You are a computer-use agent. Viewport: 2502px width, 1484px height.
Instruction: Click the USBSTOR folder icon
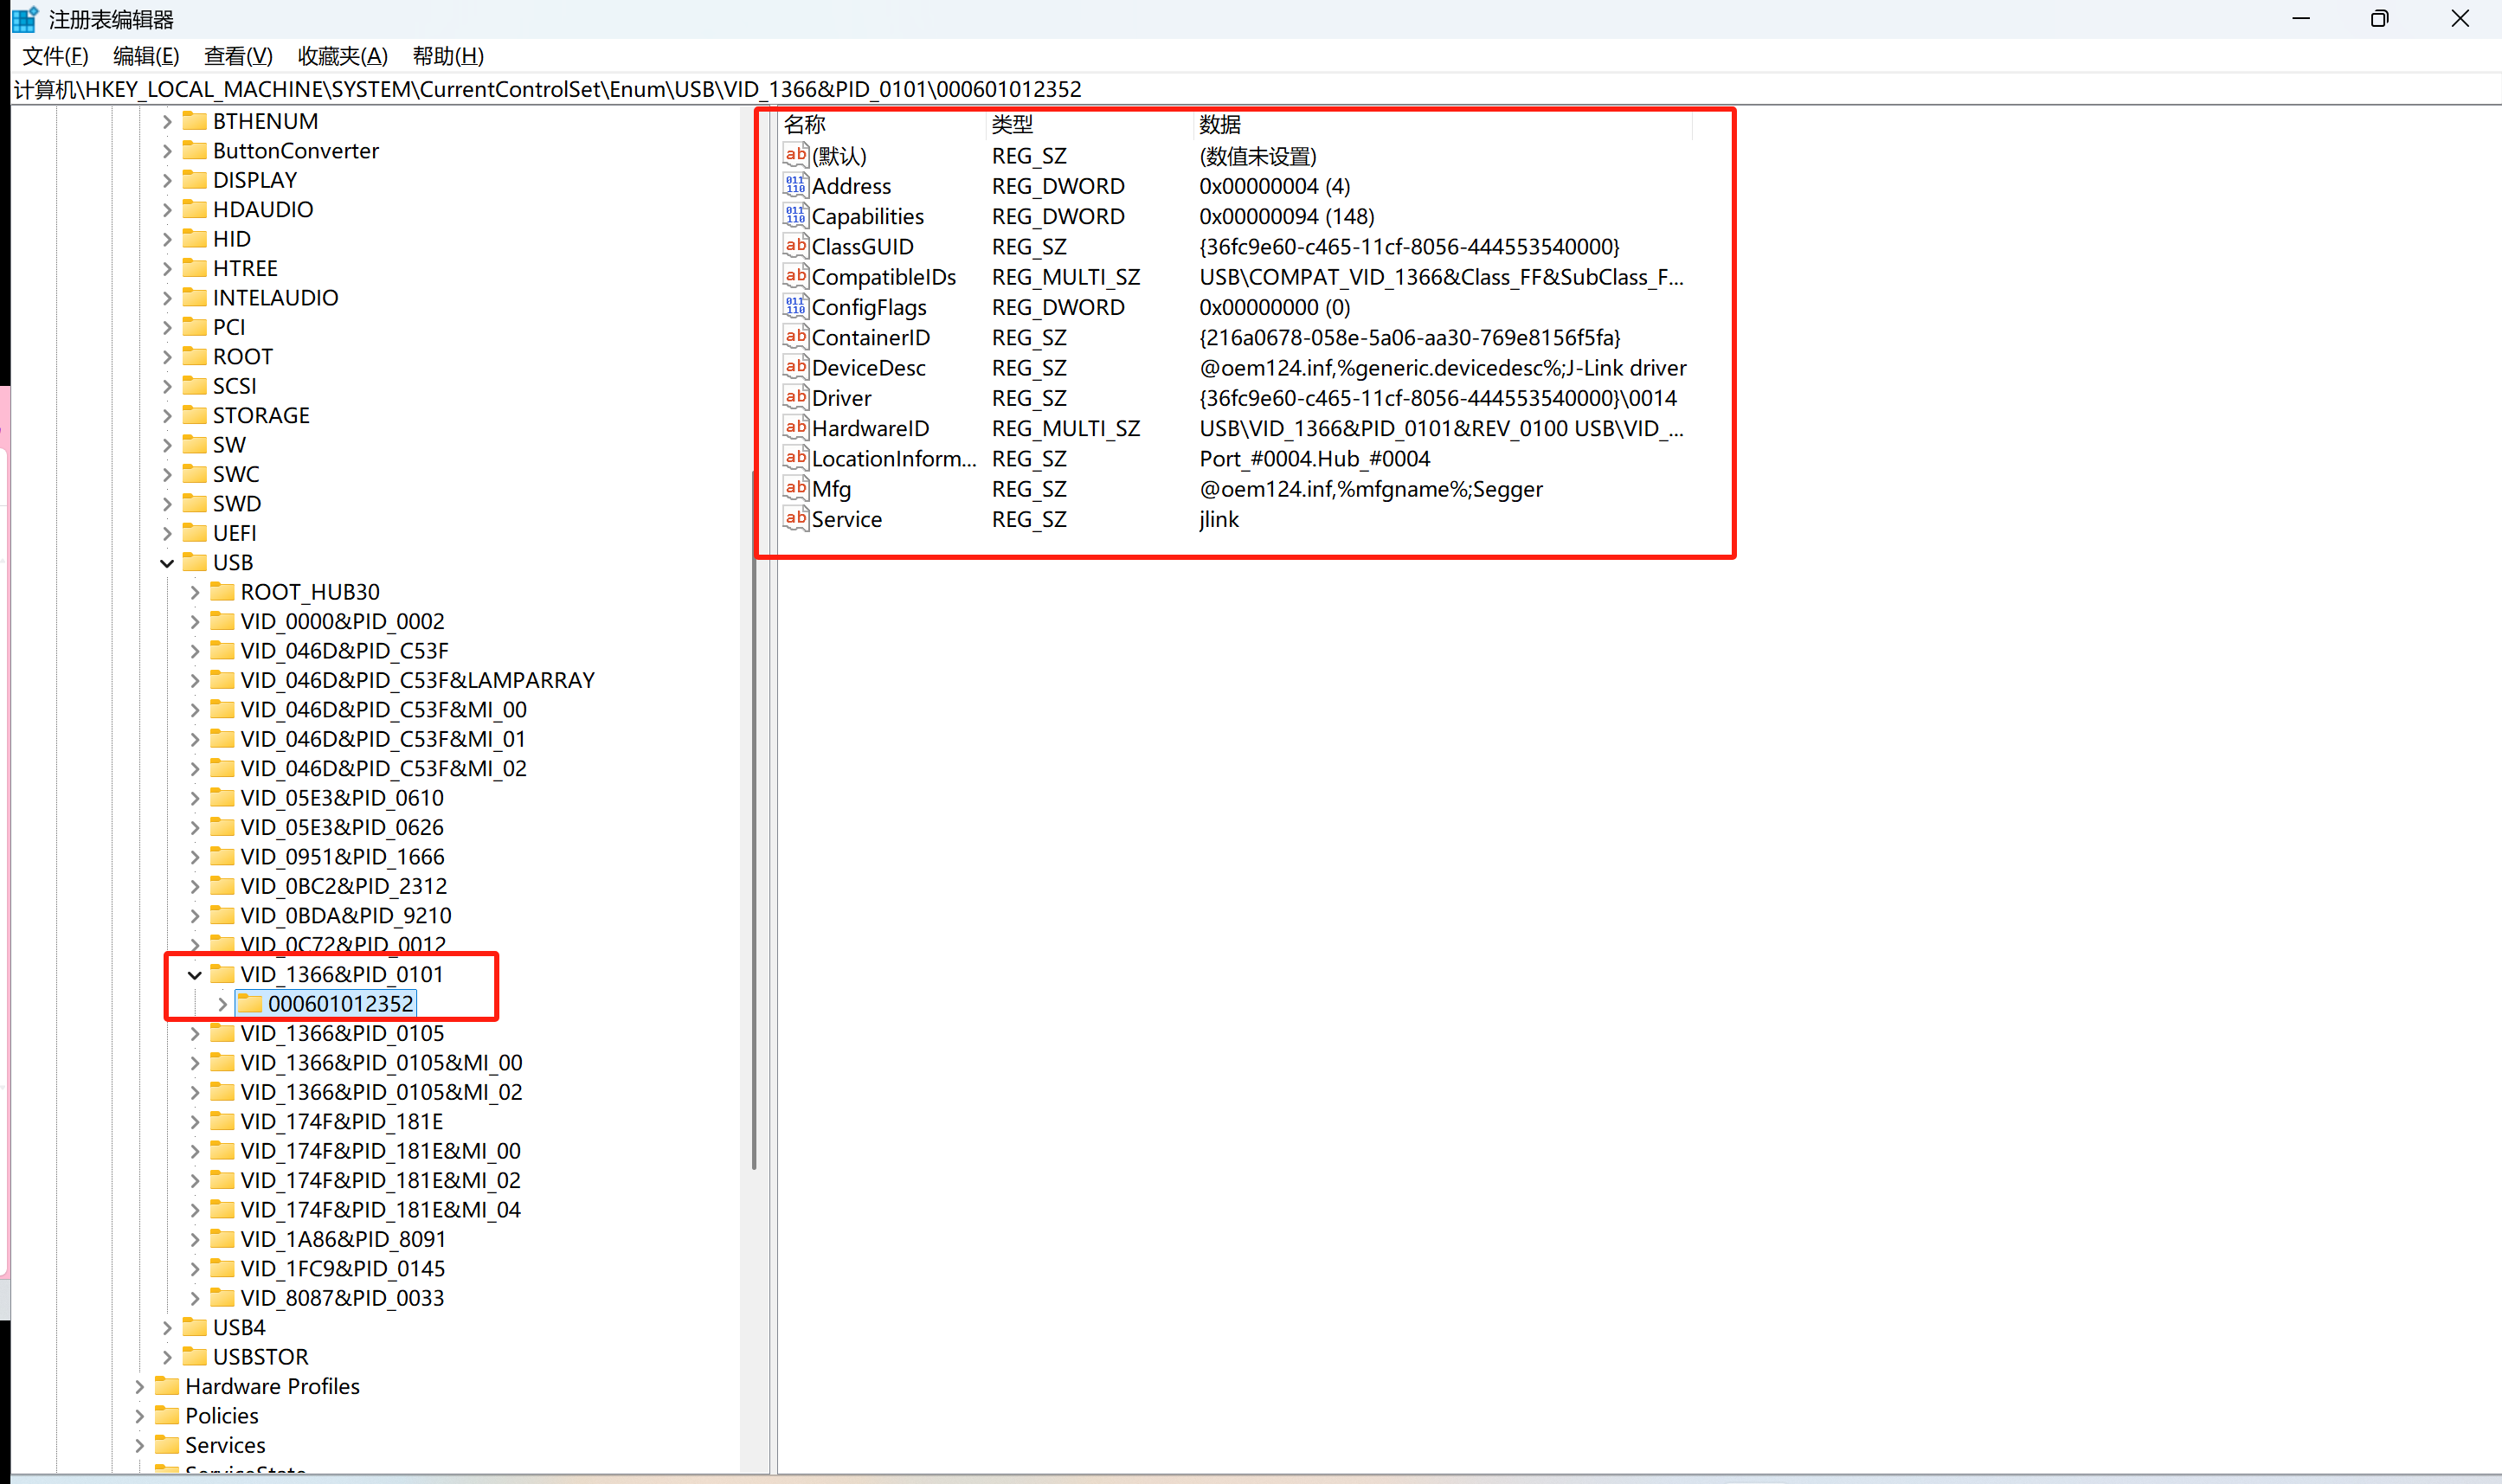(195, 1356)
